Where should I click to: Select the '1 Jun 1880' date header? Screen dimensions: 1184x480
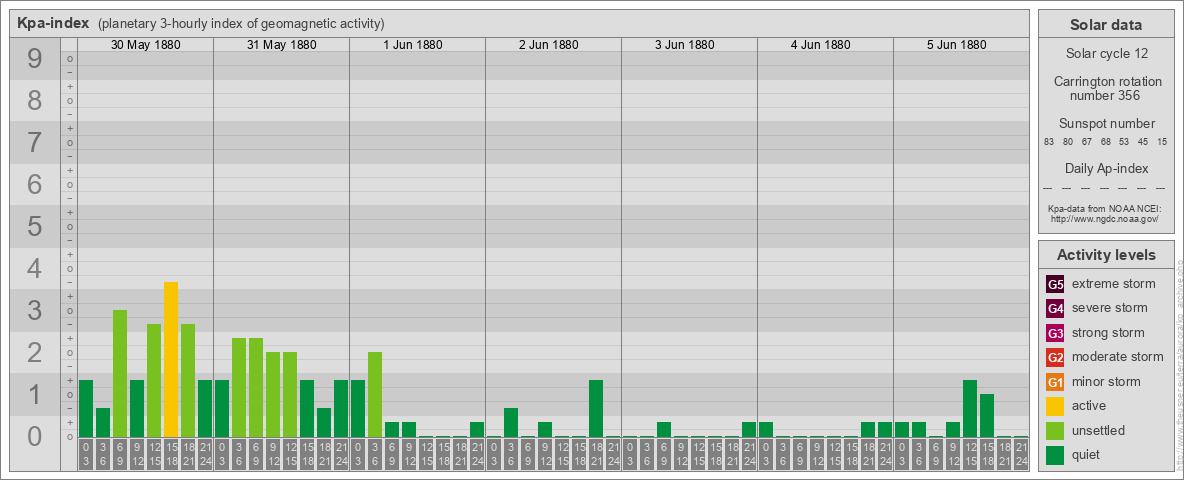[x=413, y=45]
